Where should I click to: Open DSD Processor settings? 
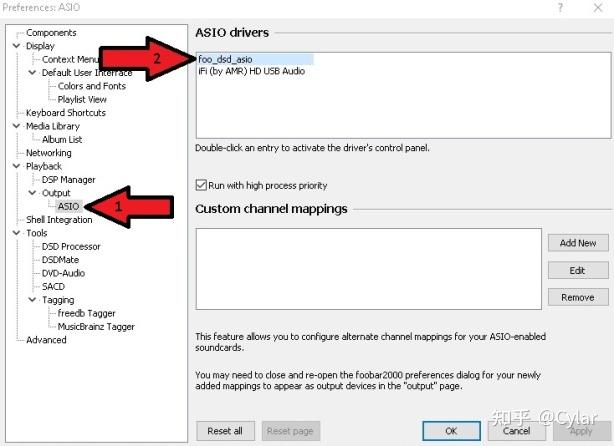click(71, 246)
